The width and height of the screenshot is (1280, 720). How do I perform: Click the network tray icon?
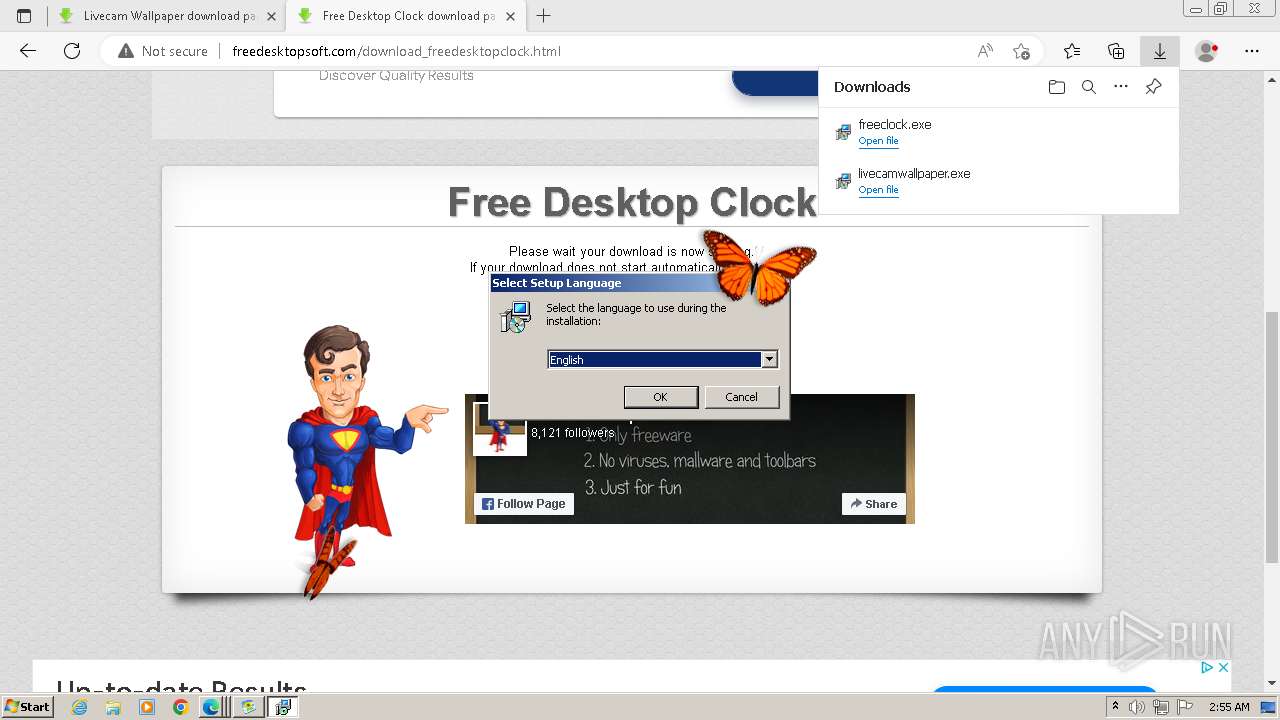(x=1161, y=707)
